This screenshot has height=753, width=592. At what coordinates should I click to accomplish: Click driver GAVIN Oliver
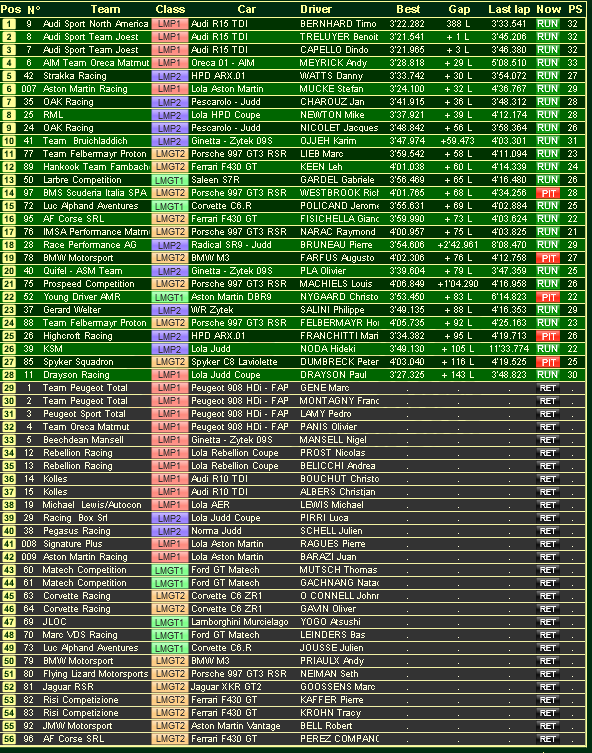click(328, 607)
